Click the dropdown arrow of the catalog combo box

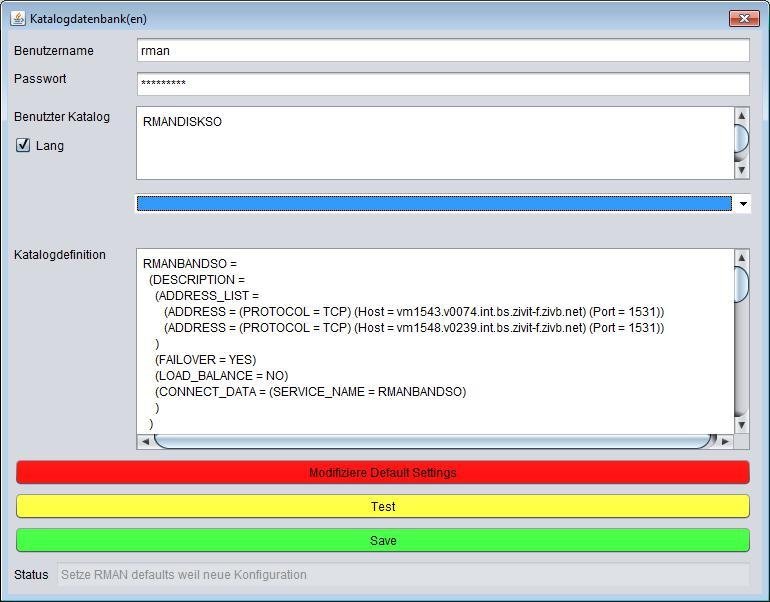click(x=743, y=204)
